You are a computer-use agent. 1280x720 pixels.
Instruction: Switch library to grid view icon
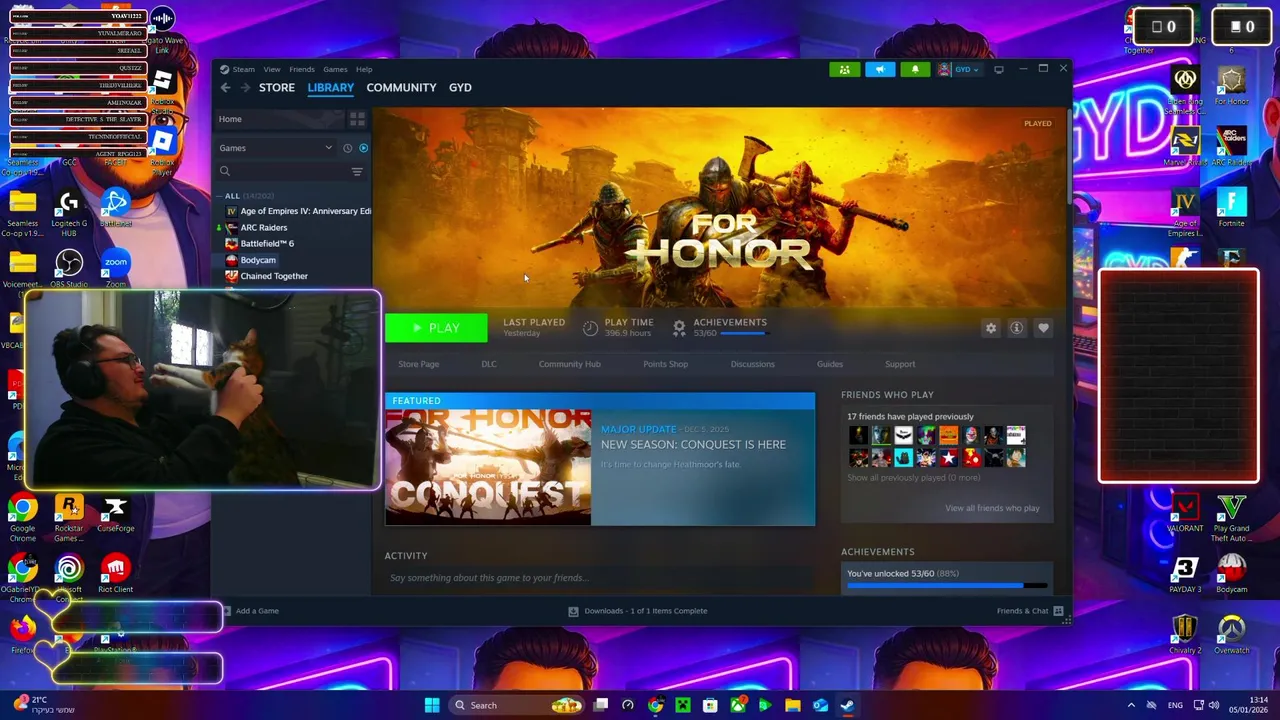(357, 119)
